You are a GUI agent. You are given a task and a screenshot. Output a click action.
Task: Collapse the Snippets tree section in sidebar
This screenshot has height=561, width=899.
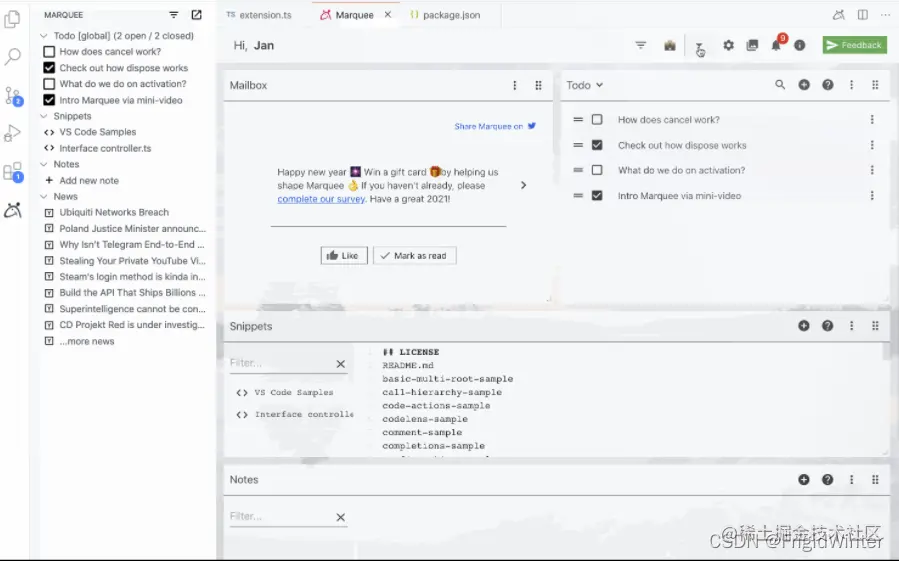44,116
